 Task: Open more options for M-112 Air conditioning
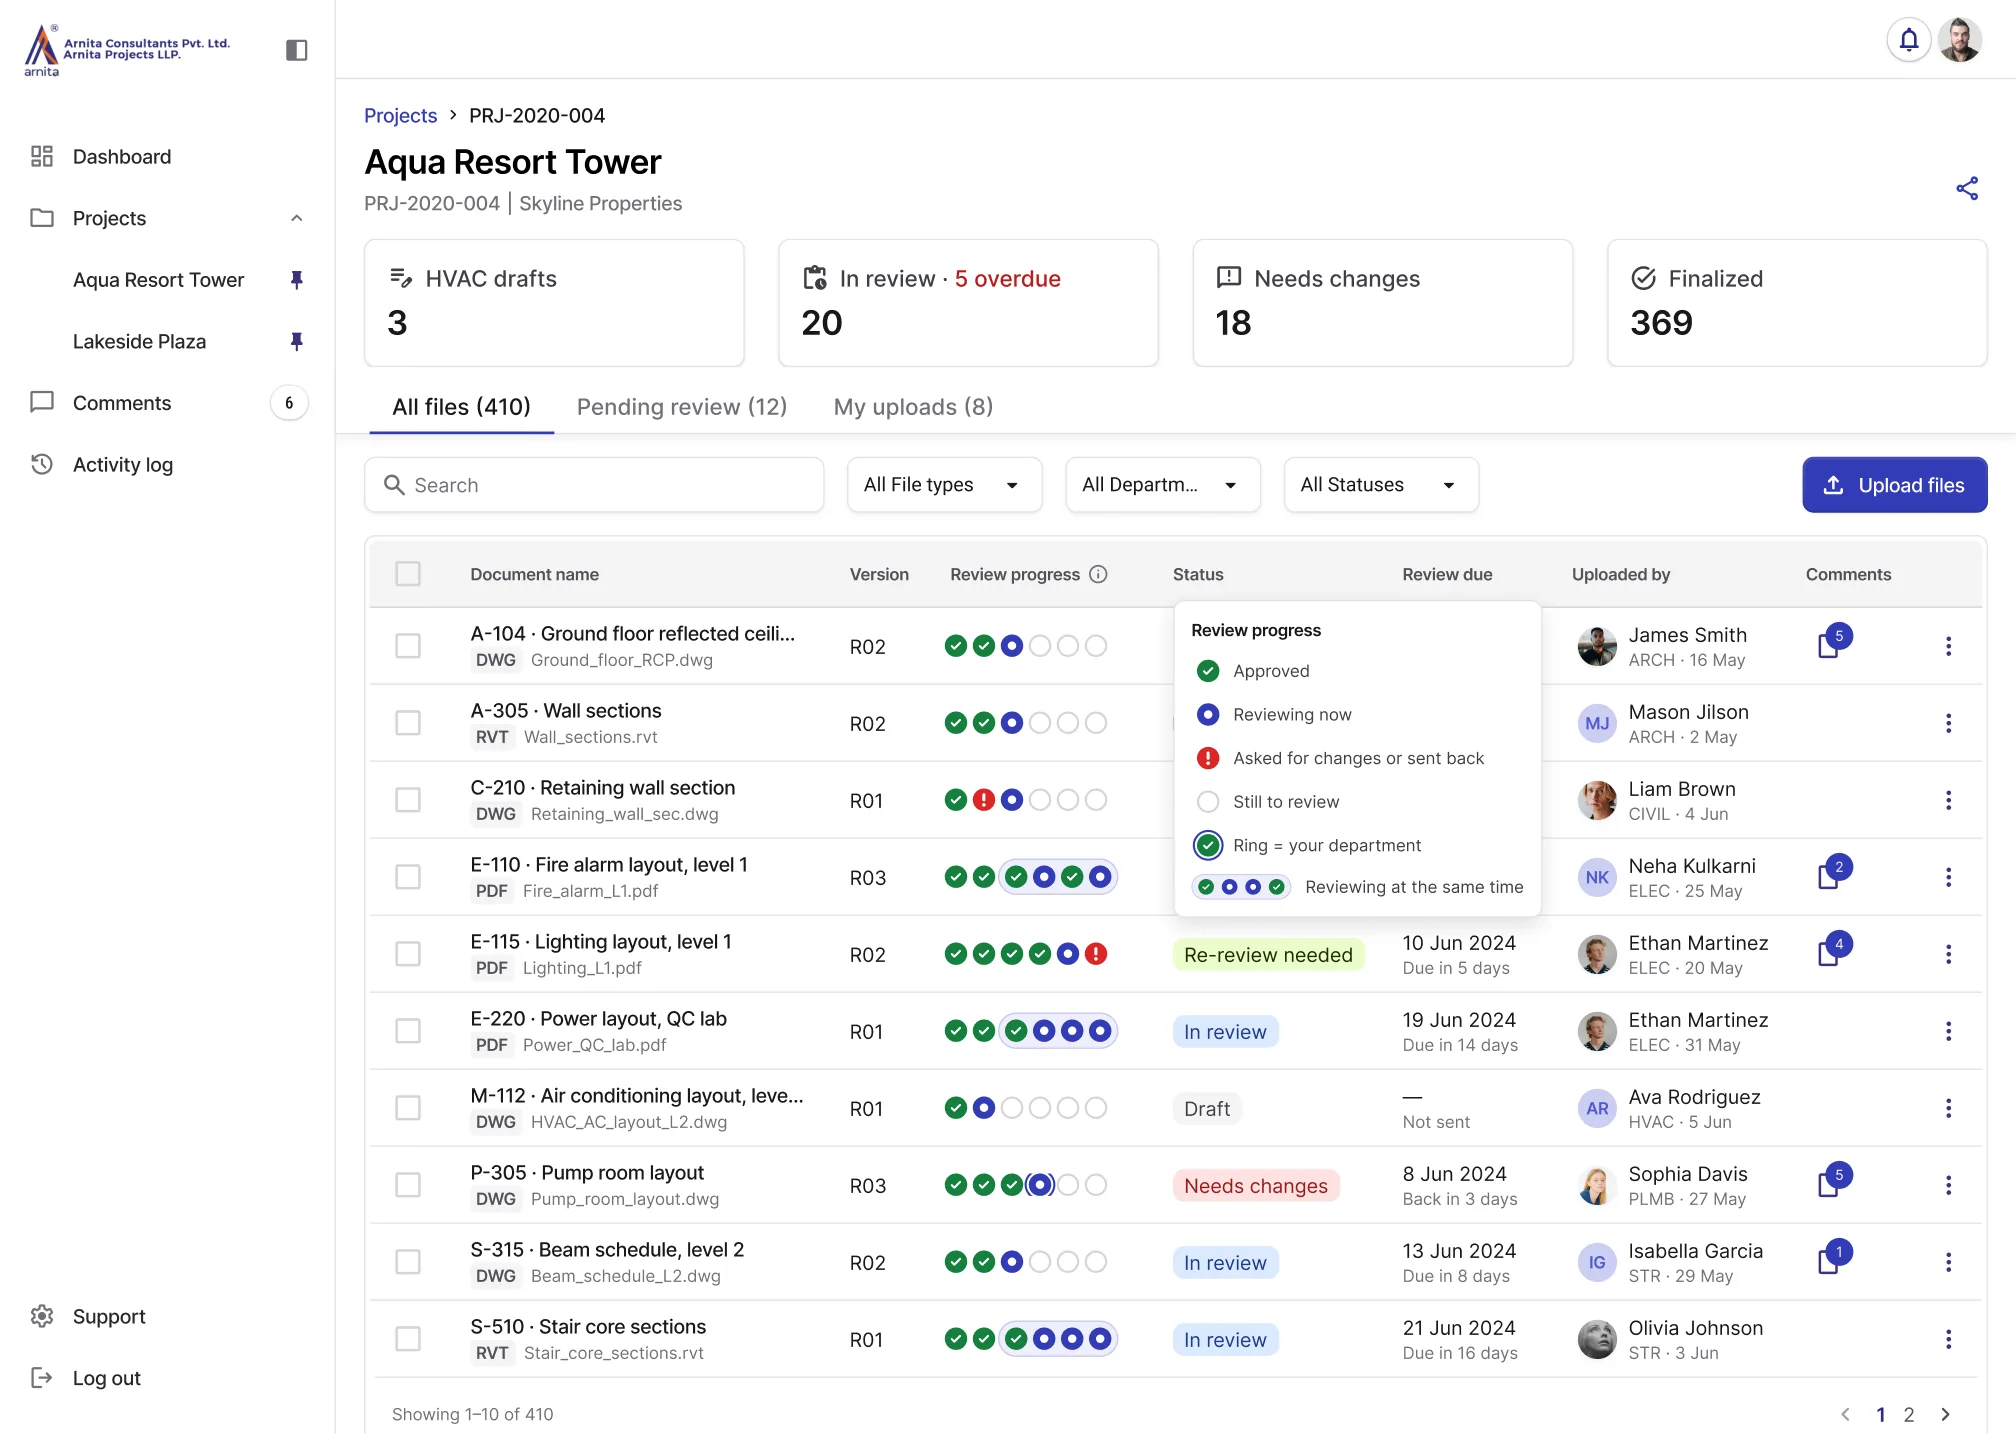click(1948, 1108)
